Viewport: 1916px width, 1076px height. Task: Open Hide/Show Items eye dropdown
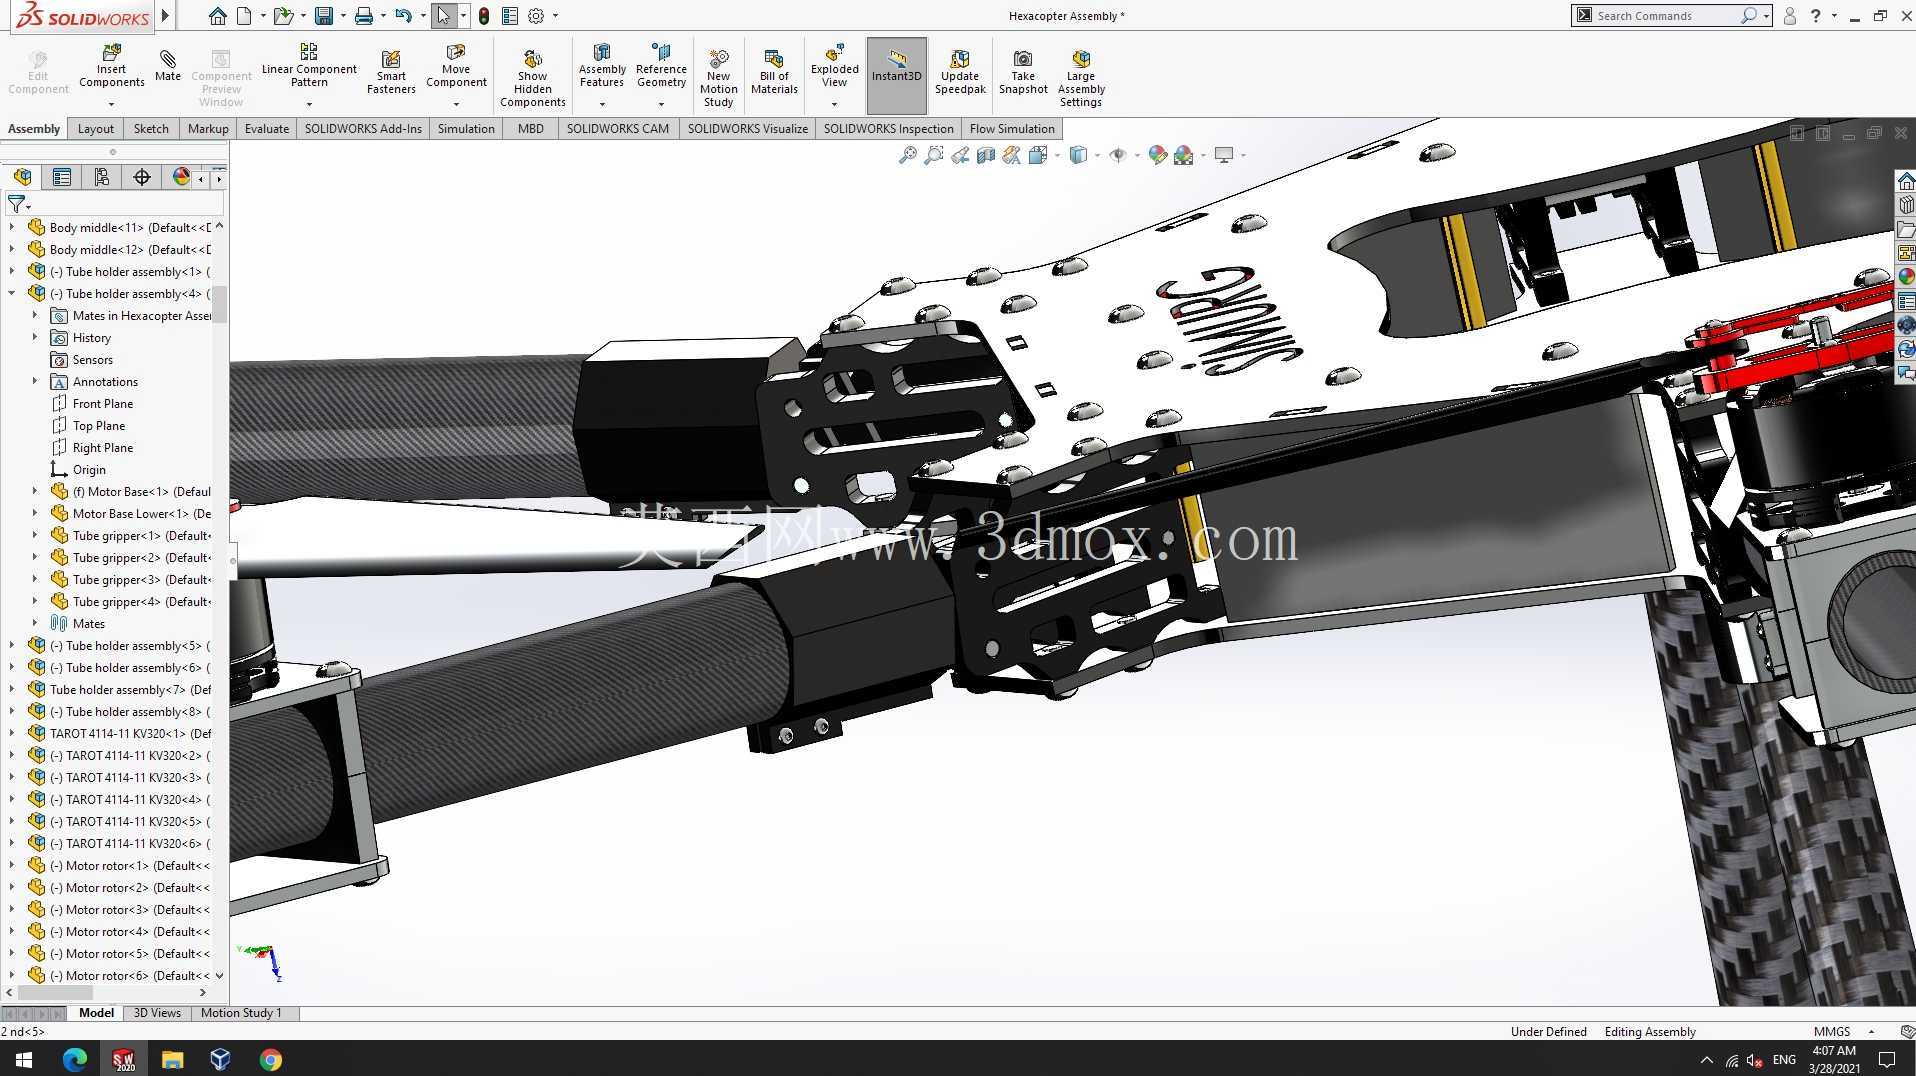pyautogui.click(x=1136, y=155)
